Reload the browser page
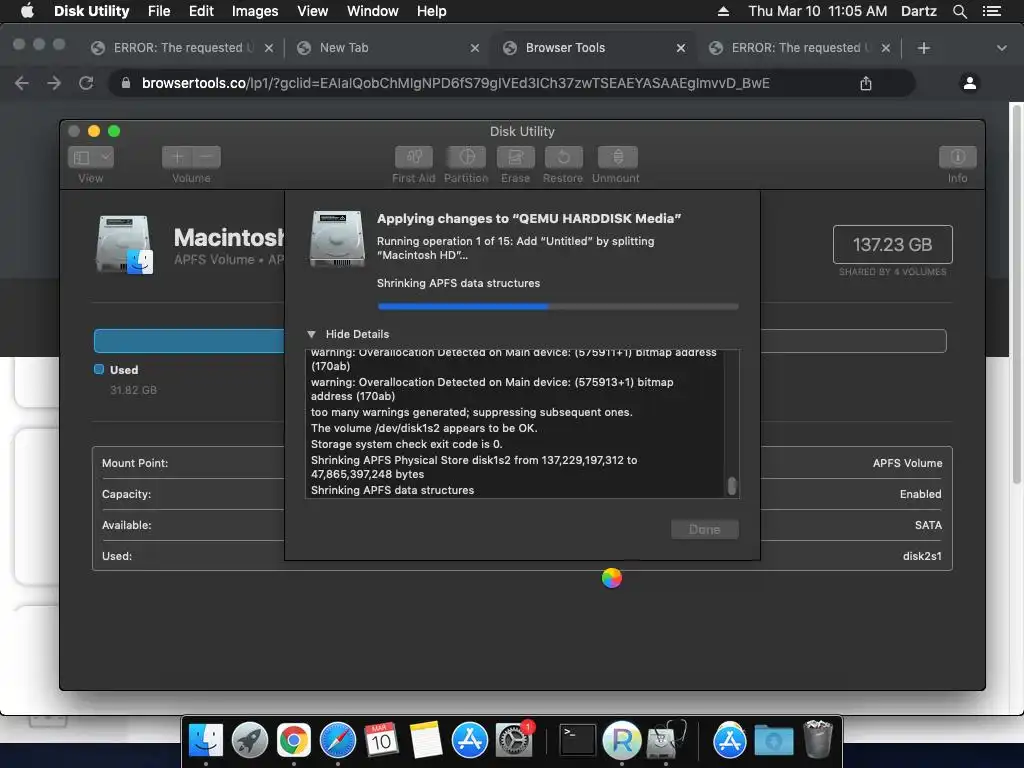 [86, 83]
